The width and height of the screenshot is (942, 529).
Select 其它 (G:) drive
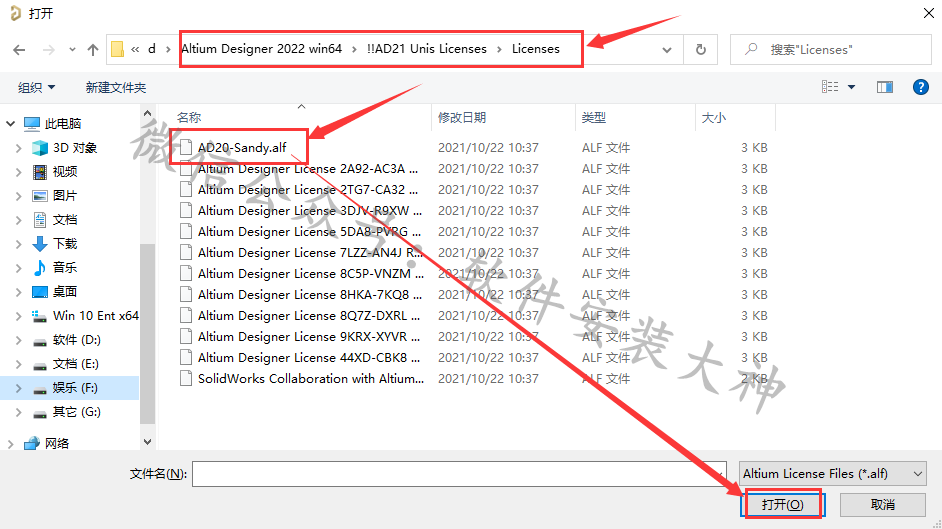[x=76, y=412]
